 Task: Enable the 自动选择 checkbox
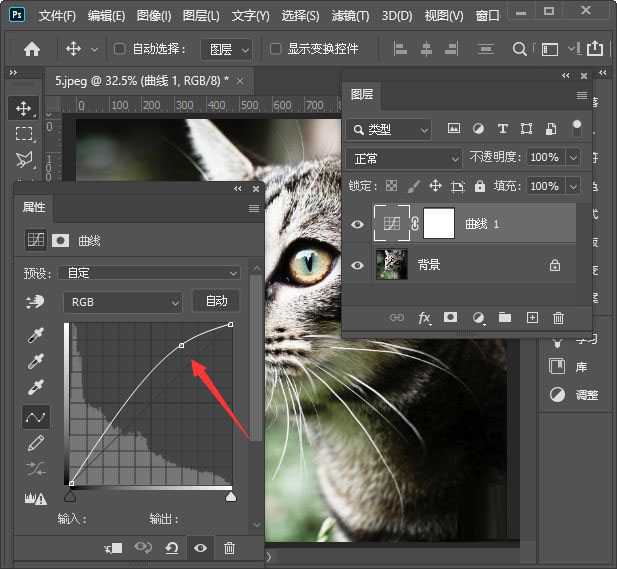coord(120,49)
